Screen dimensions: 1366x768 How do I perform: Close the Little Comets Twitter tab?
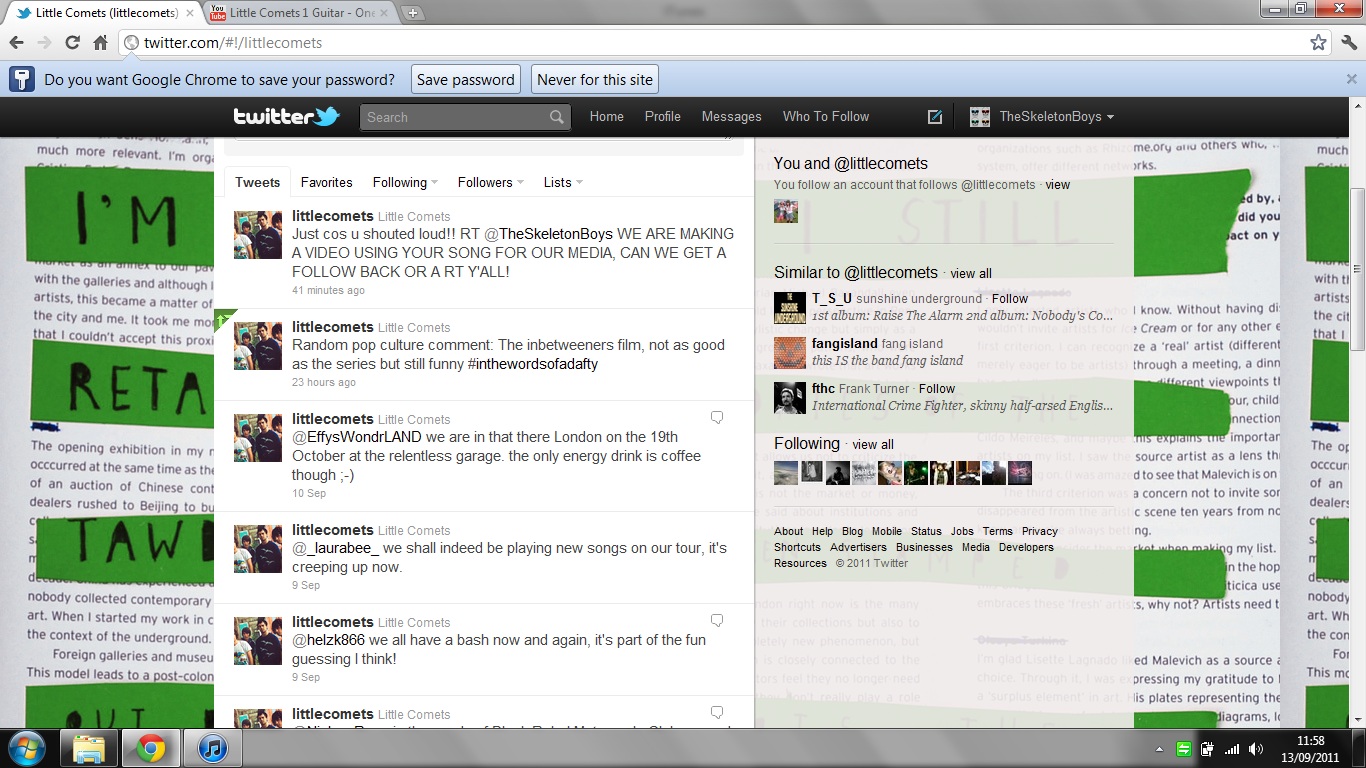click(x=190, y=13)
